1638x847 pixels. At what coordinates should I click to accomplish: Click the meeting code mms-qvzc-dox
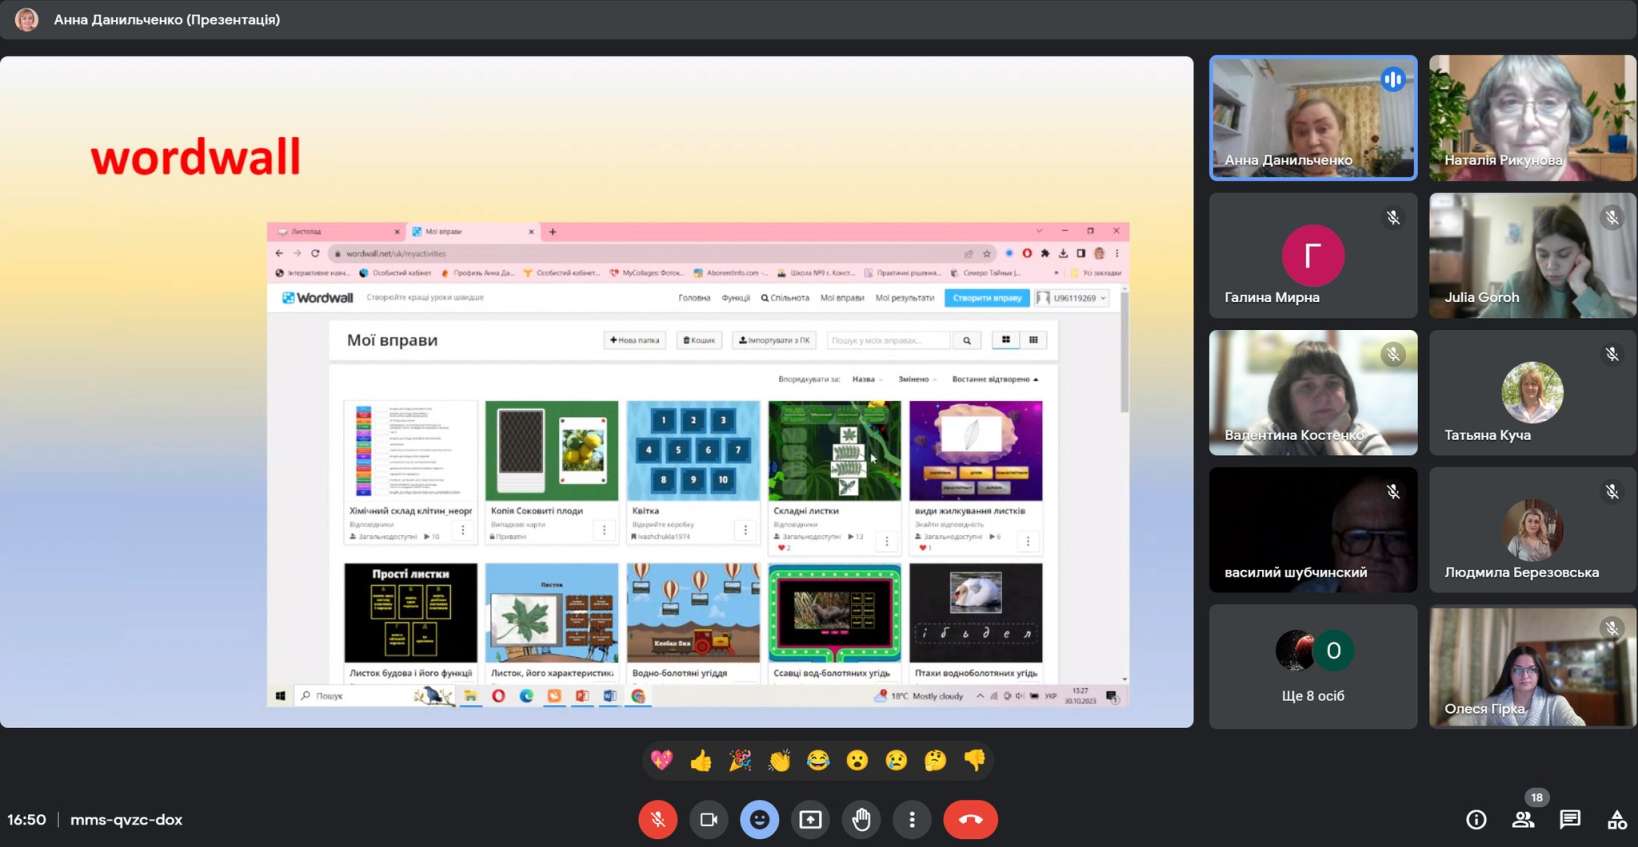[x=126, y=819]
